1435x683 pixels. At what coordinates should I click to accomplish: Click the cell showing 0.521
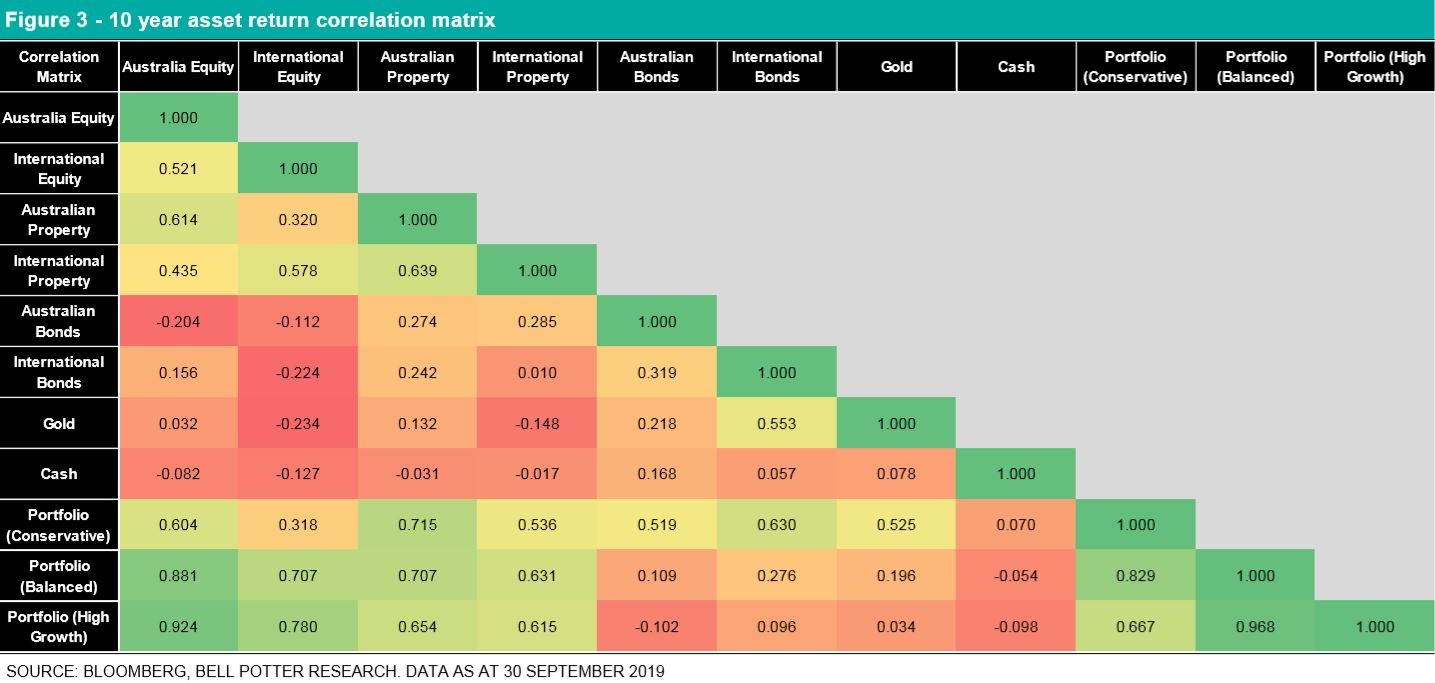178,169
